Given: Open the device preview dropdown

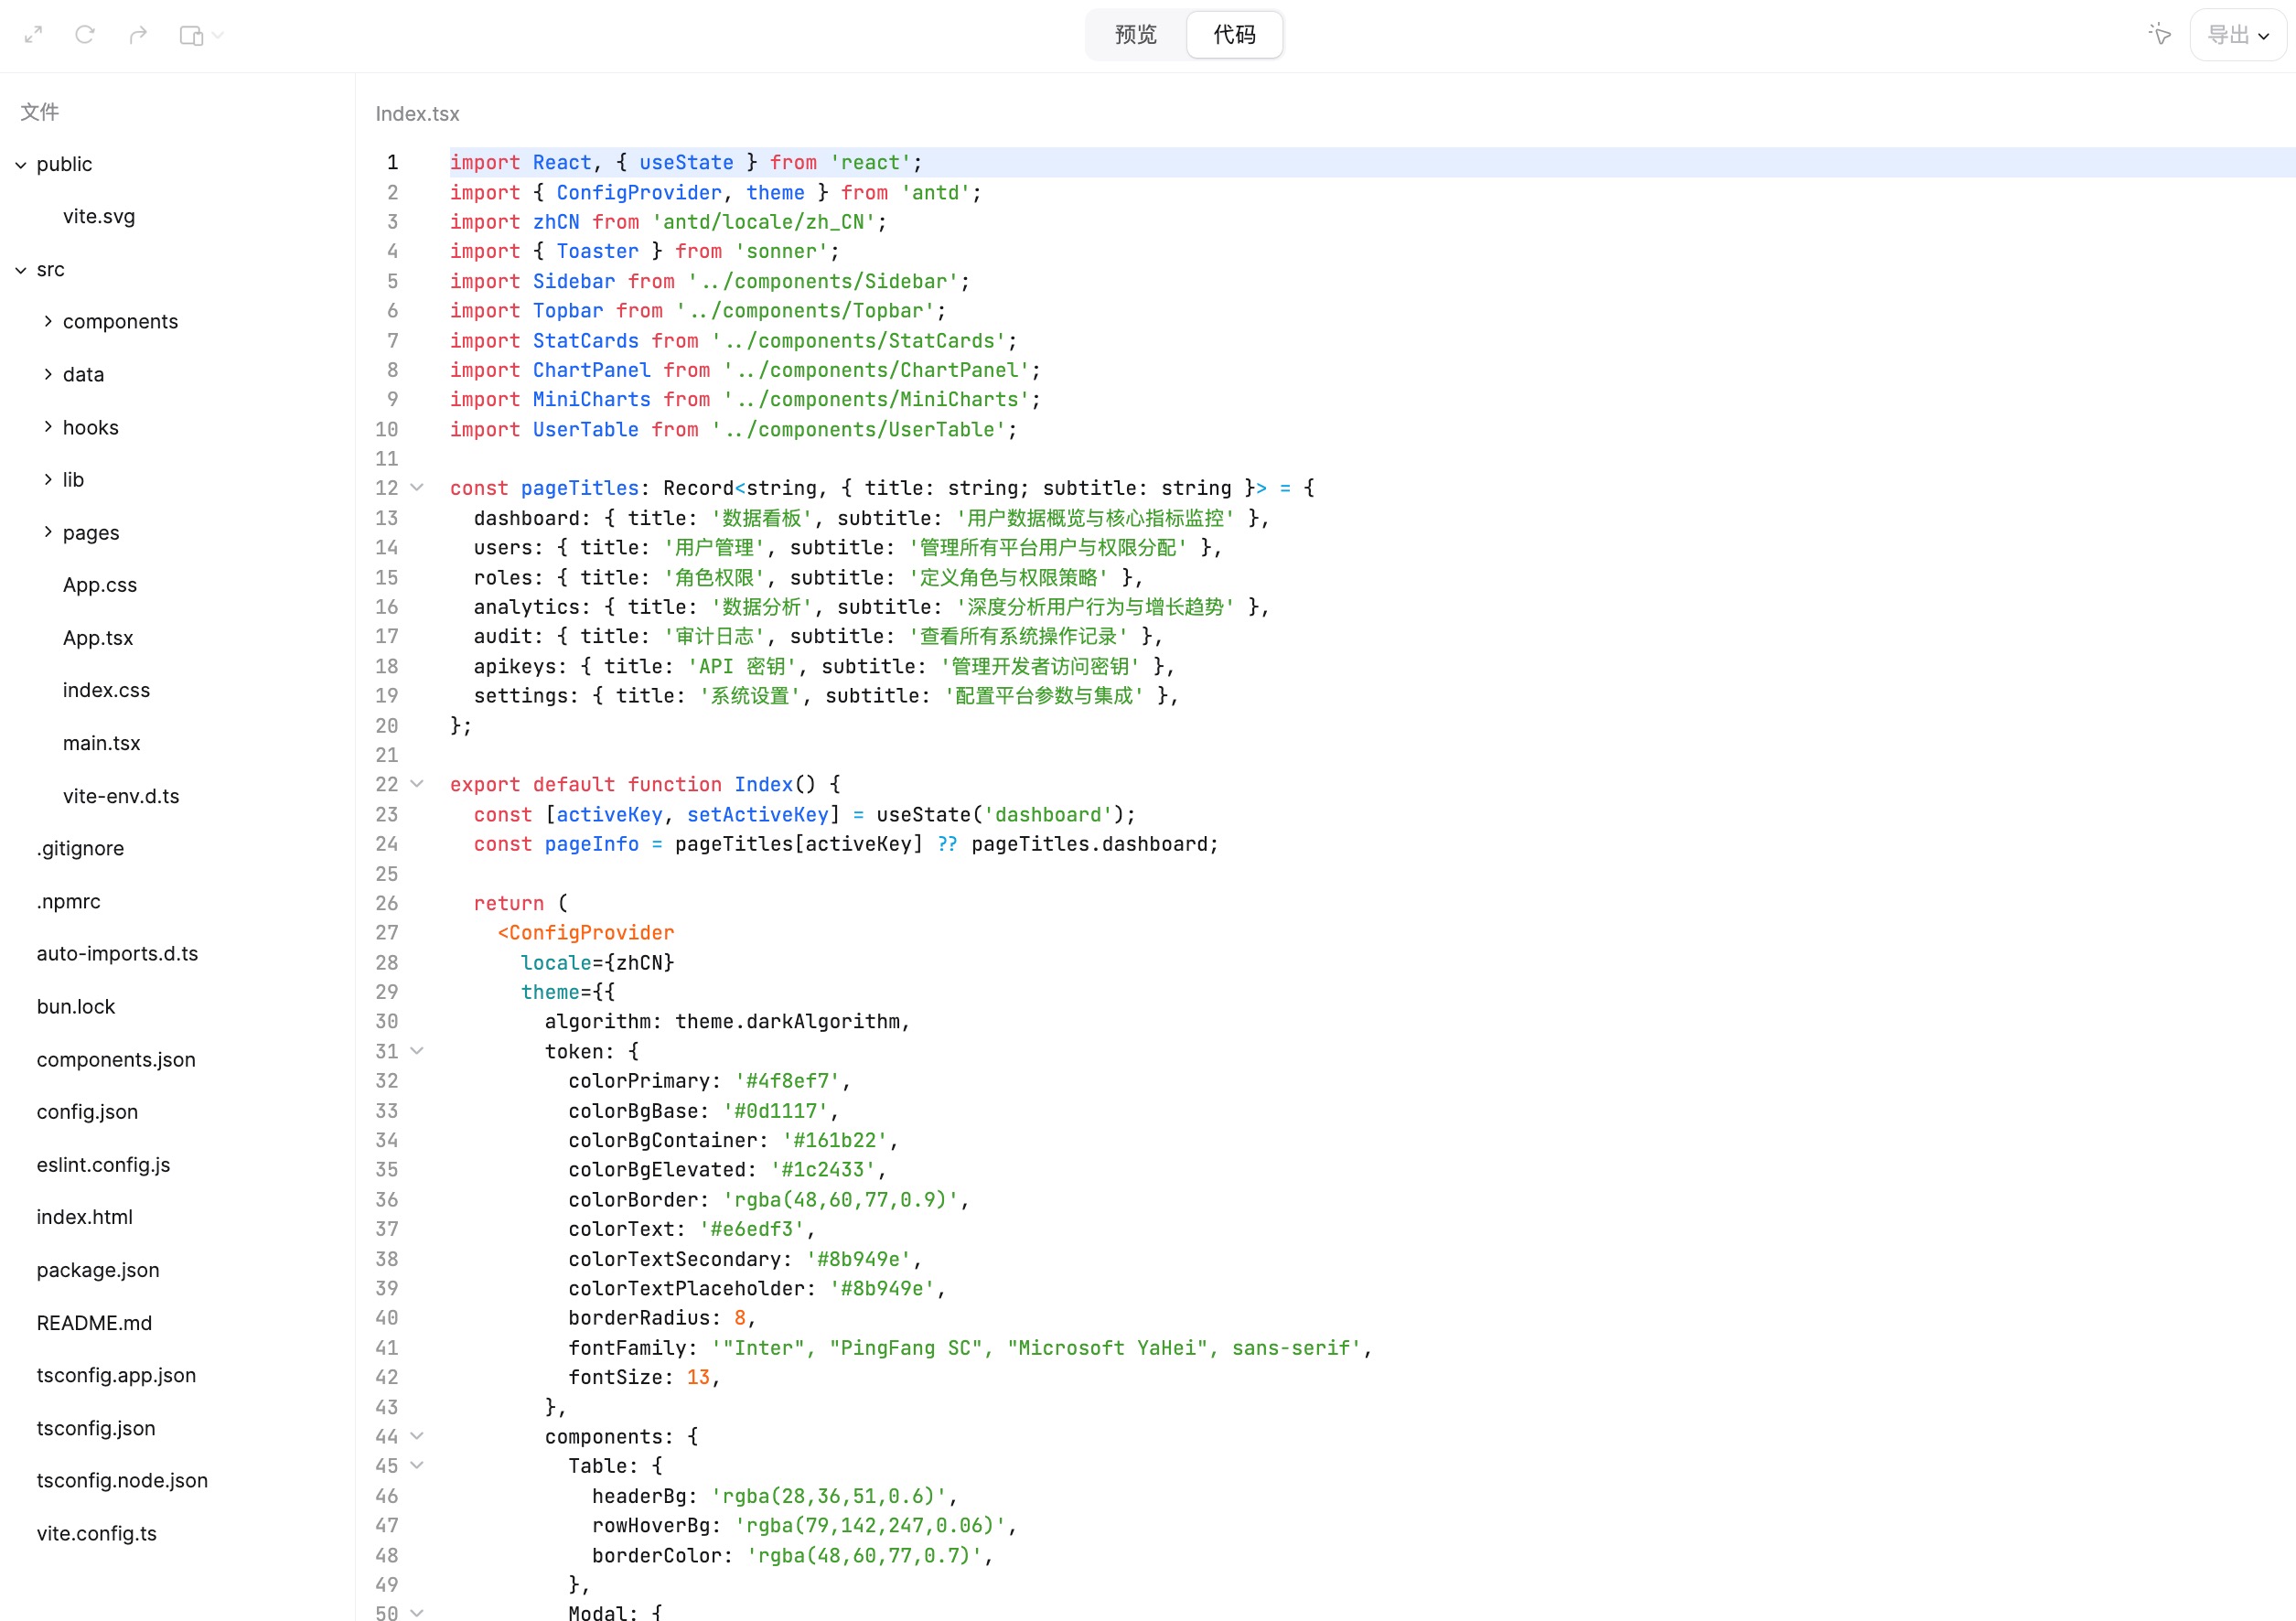Looking at the screenshot, I should [201, 35].
